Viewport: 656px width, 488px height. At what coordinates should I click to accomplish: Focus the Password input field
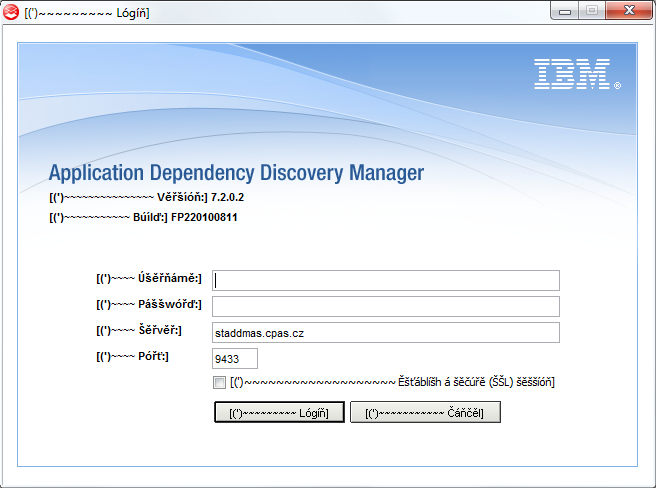point(386,306)
